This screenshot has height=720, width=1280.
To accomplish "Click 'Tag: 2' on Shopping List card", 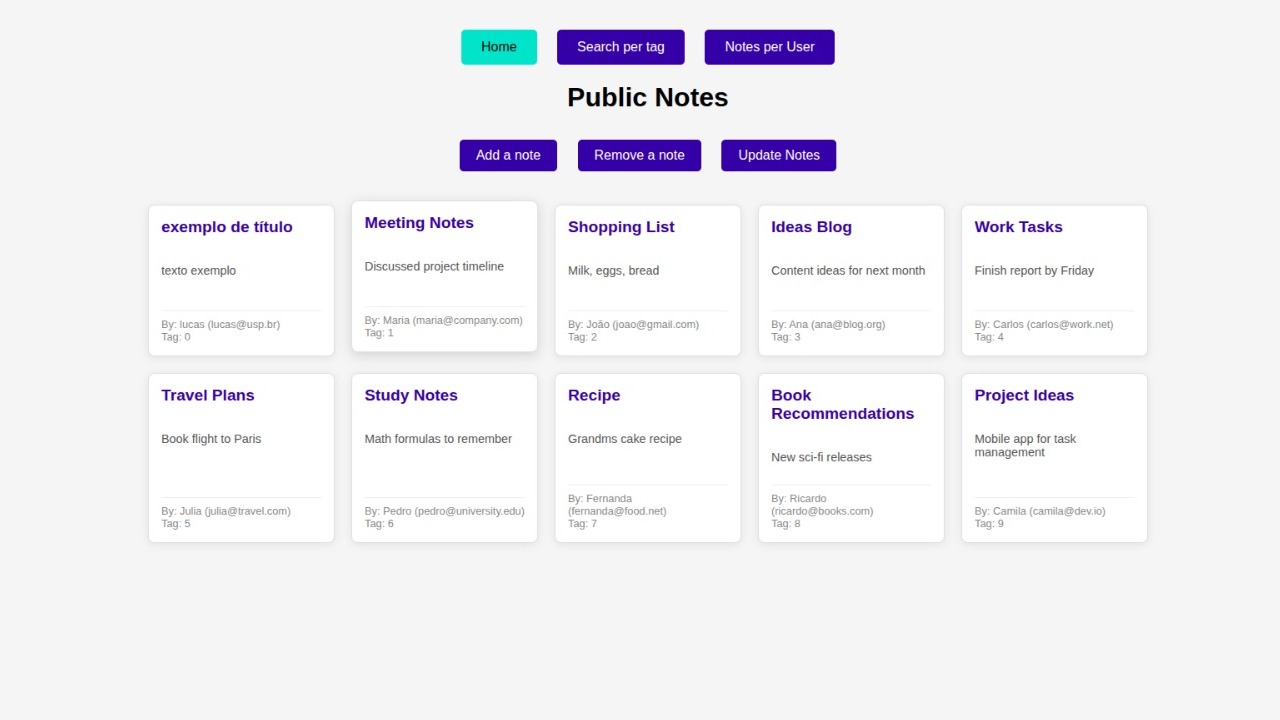I will point(583,337).
